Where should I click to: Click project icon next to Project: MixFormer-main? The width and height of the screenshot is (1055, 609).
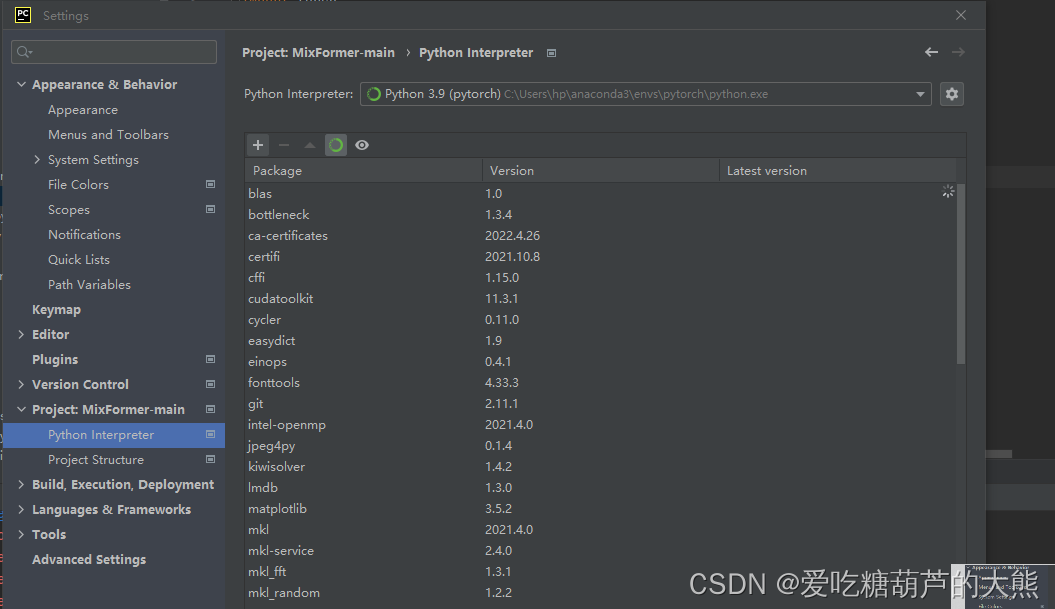pyautogui.click(x=211, y=409)
